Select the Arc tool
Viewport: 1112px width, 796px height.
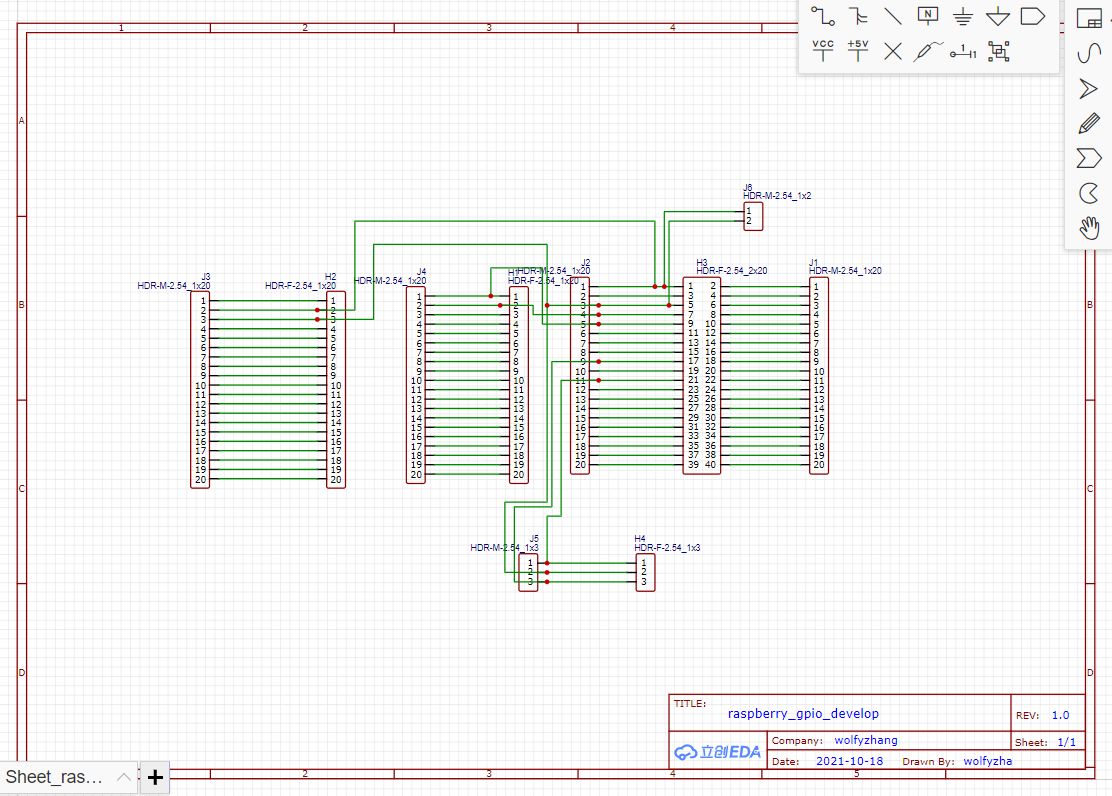point(1088,193)
